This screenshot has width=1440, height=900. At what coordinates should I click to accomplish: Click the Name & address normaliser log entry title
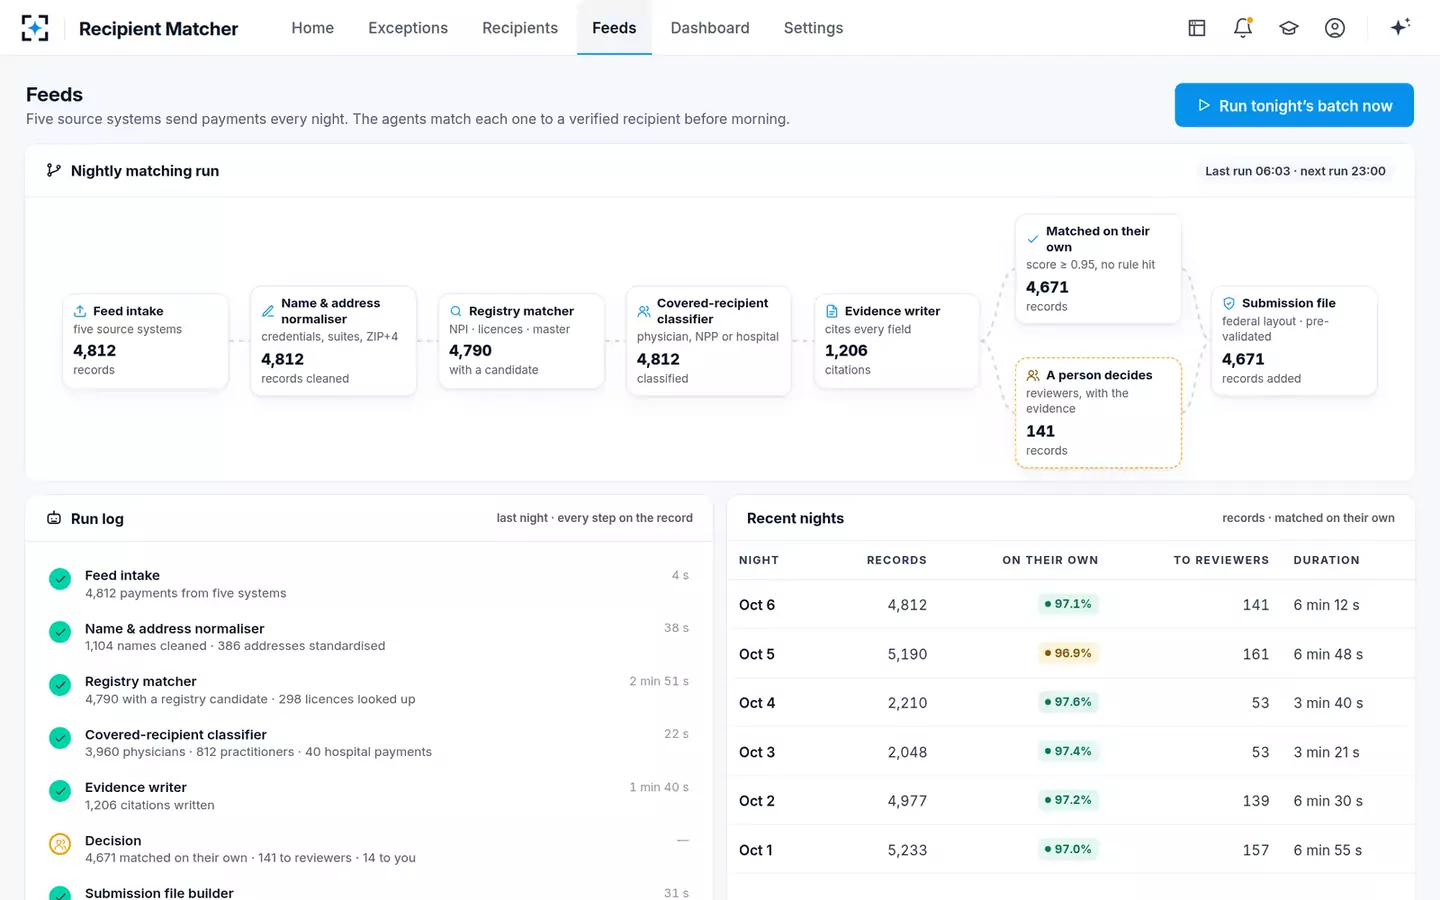click(x=175, y=629)
